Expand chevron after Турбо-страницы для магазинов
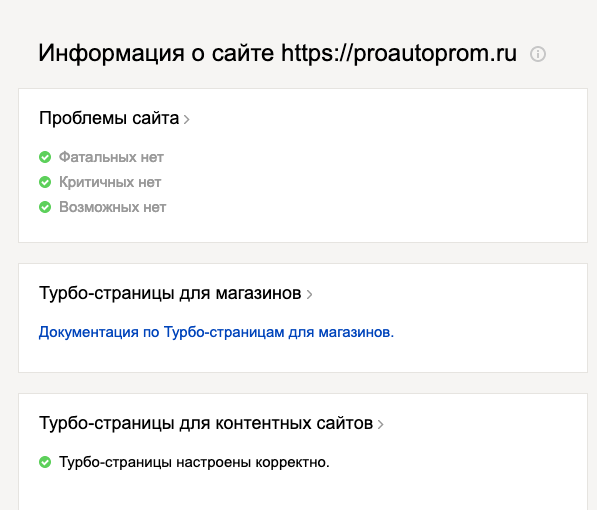Viewport: 597px width, 510px height. pos(309,294)
